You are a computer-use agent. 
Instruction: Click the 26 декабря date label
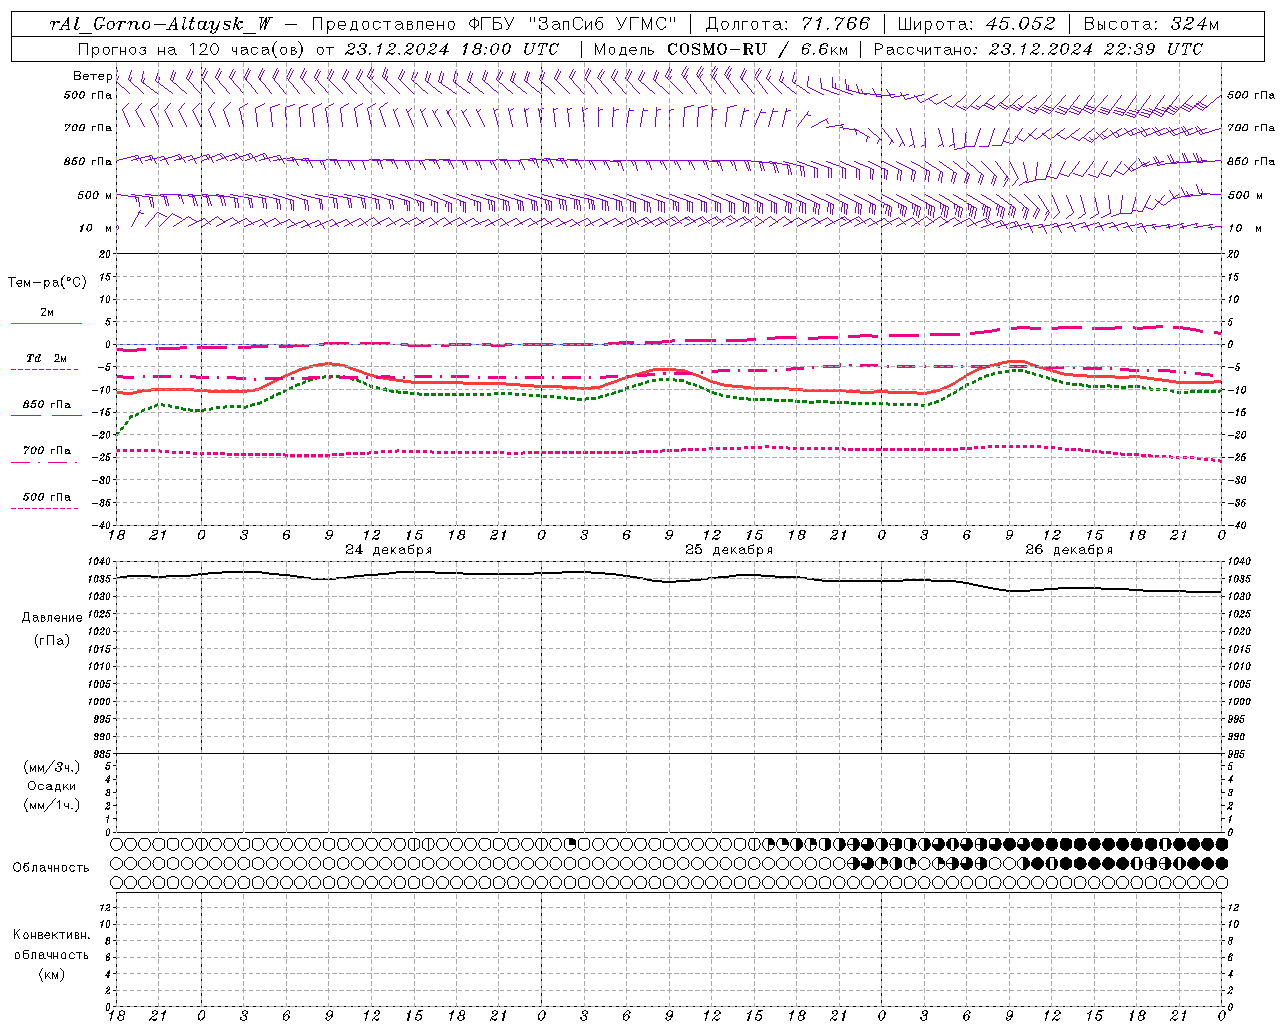[x=1068, y=550]
